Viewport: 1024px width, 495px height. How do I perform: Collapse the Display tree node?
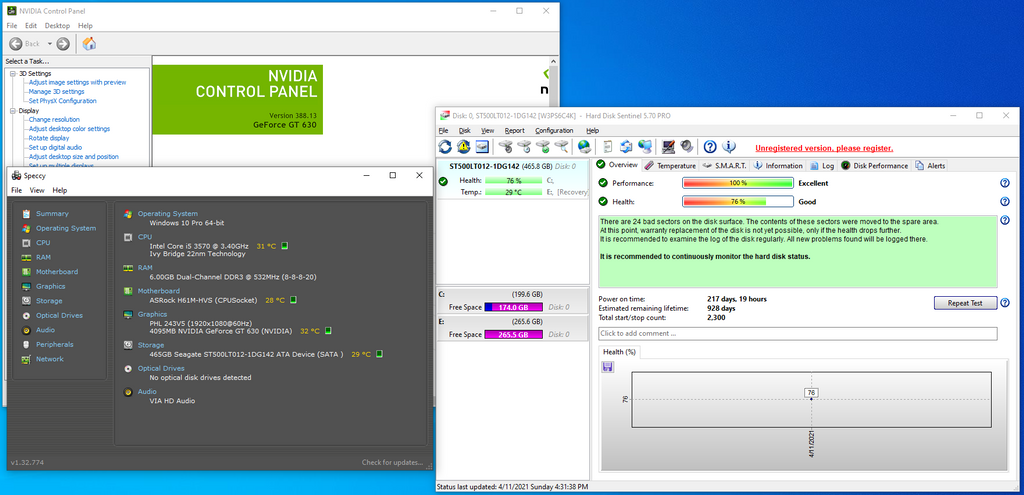point(13,111)
